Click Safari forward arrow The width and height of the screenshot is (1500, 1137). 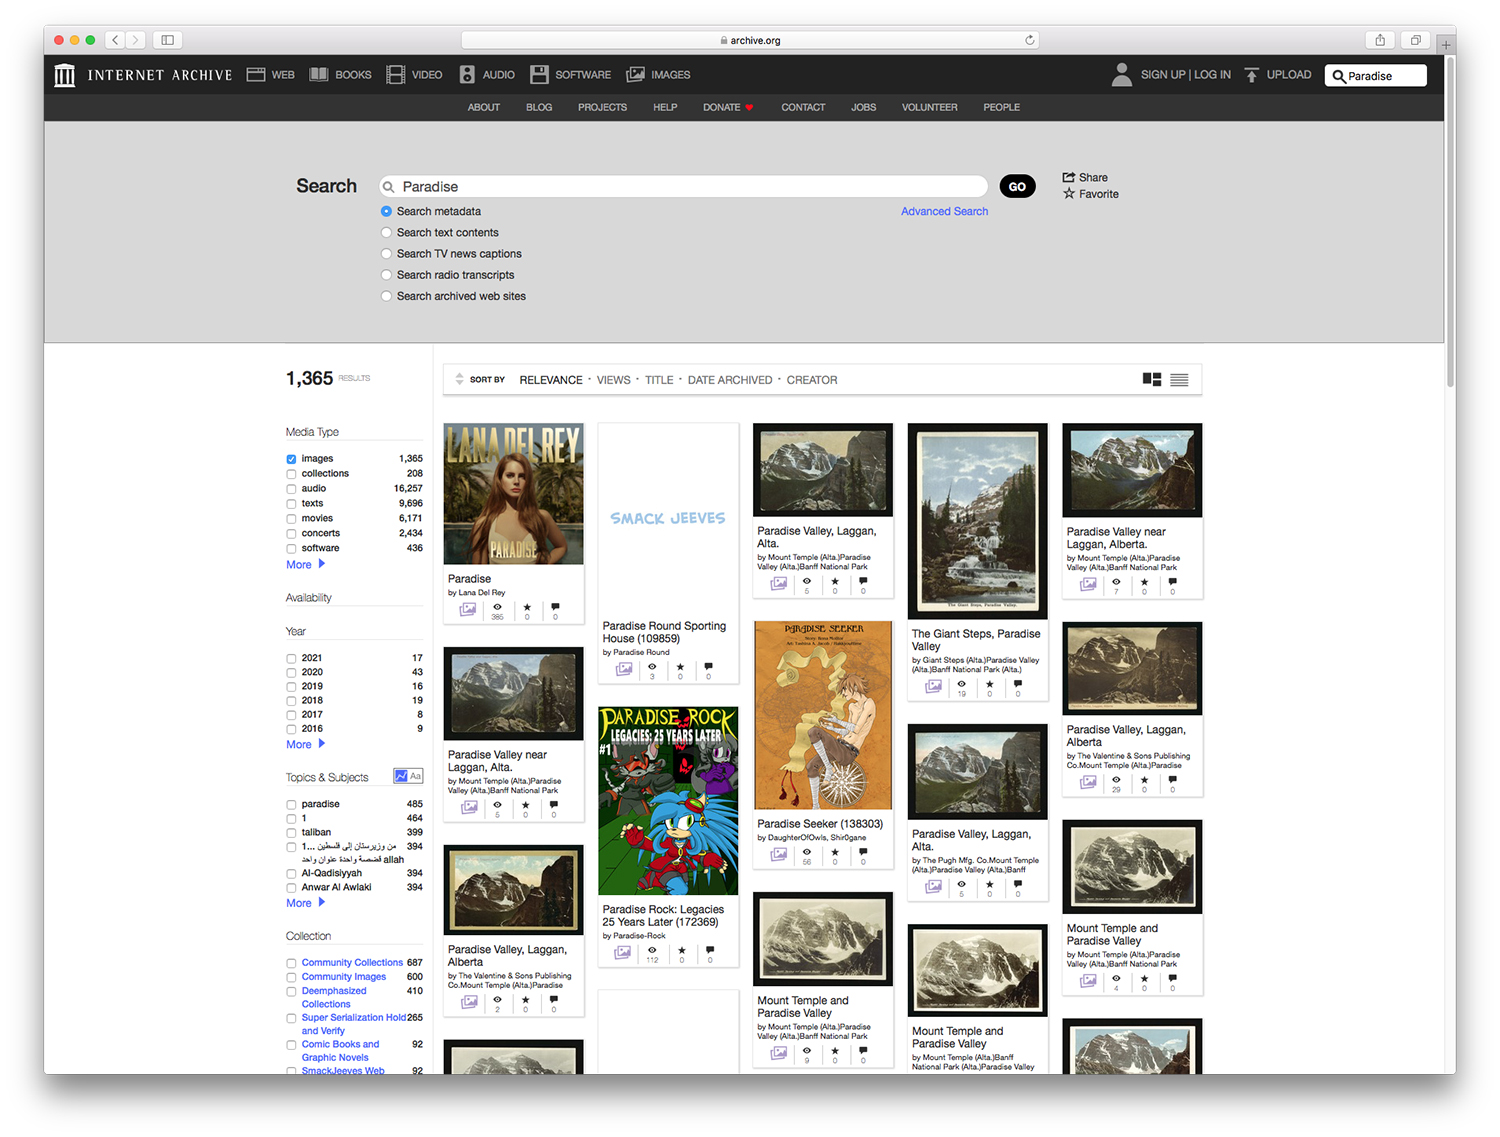[136, 40]
